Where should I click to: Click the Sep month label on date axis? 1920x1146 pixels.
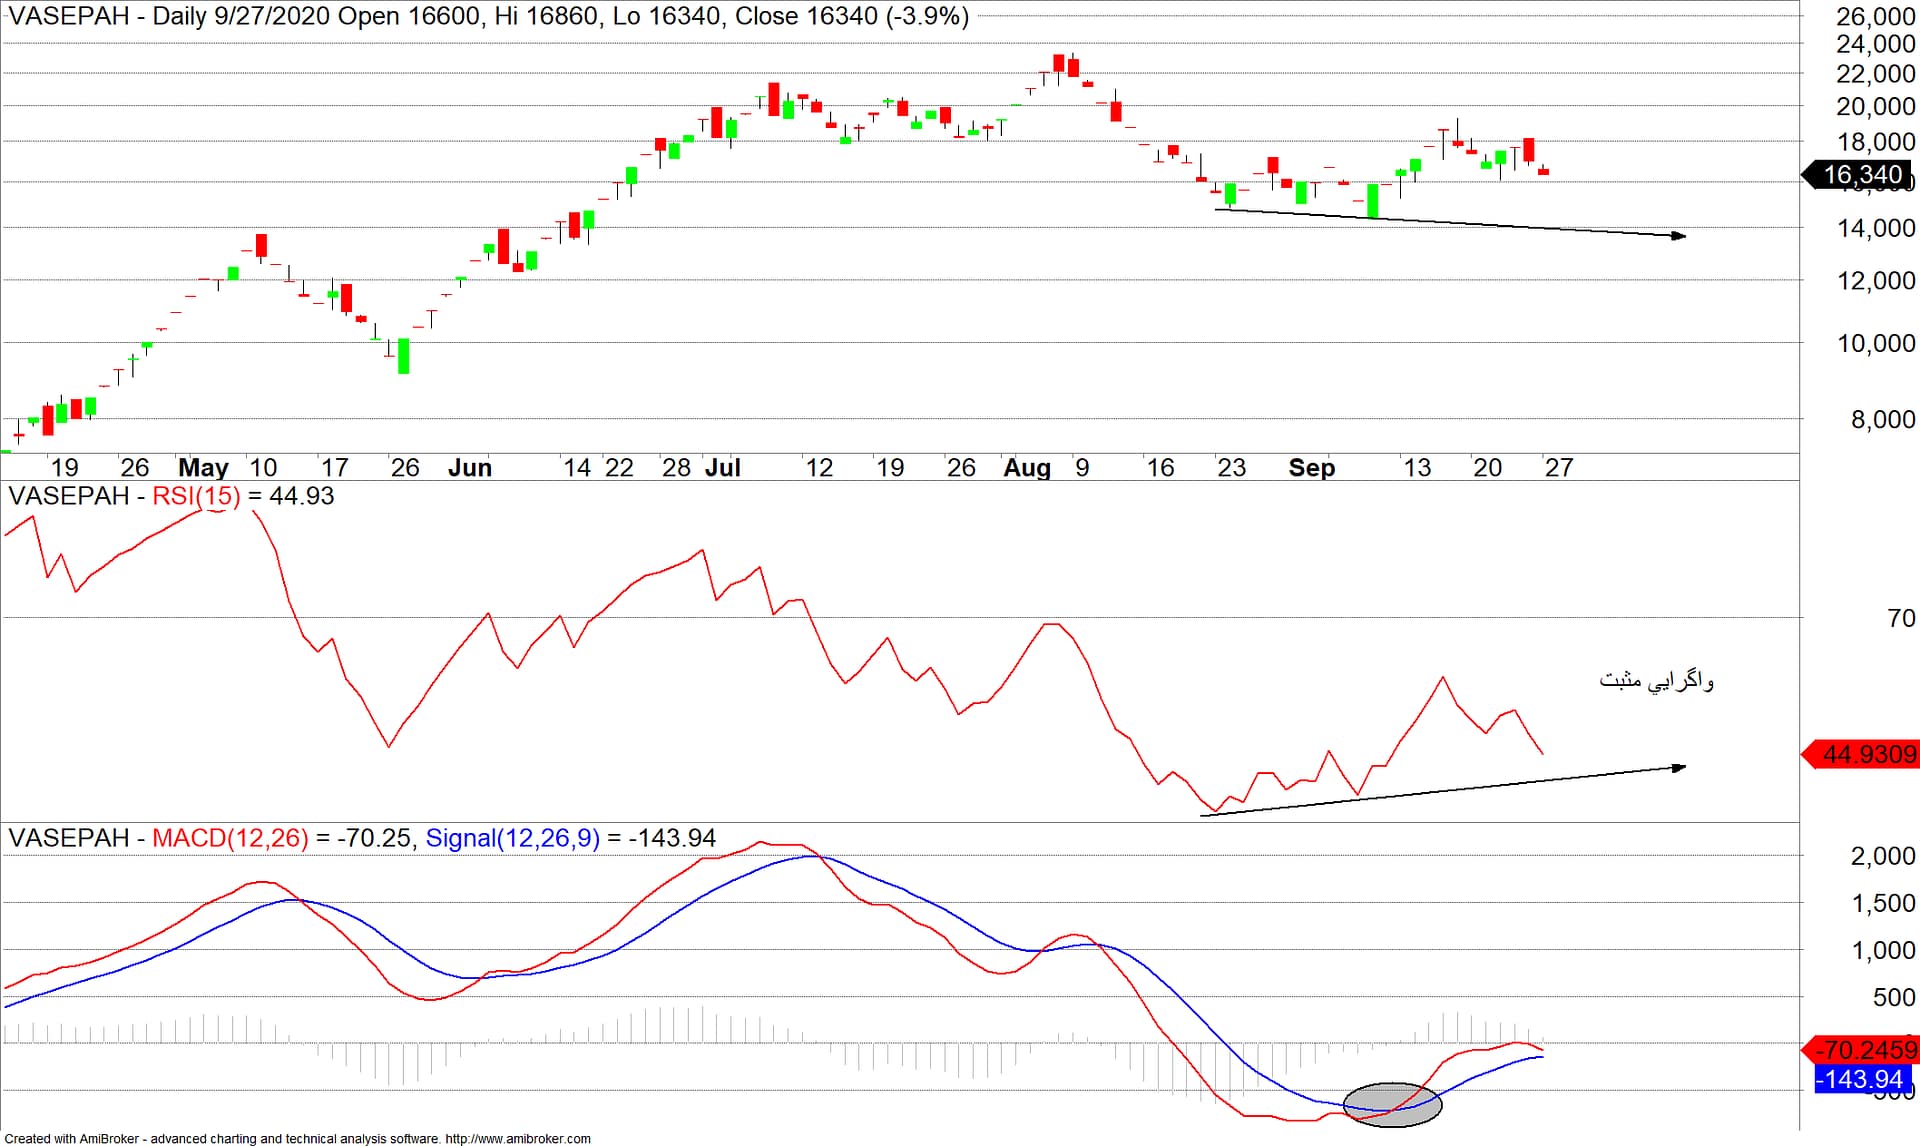click(x=1312, y=468)
